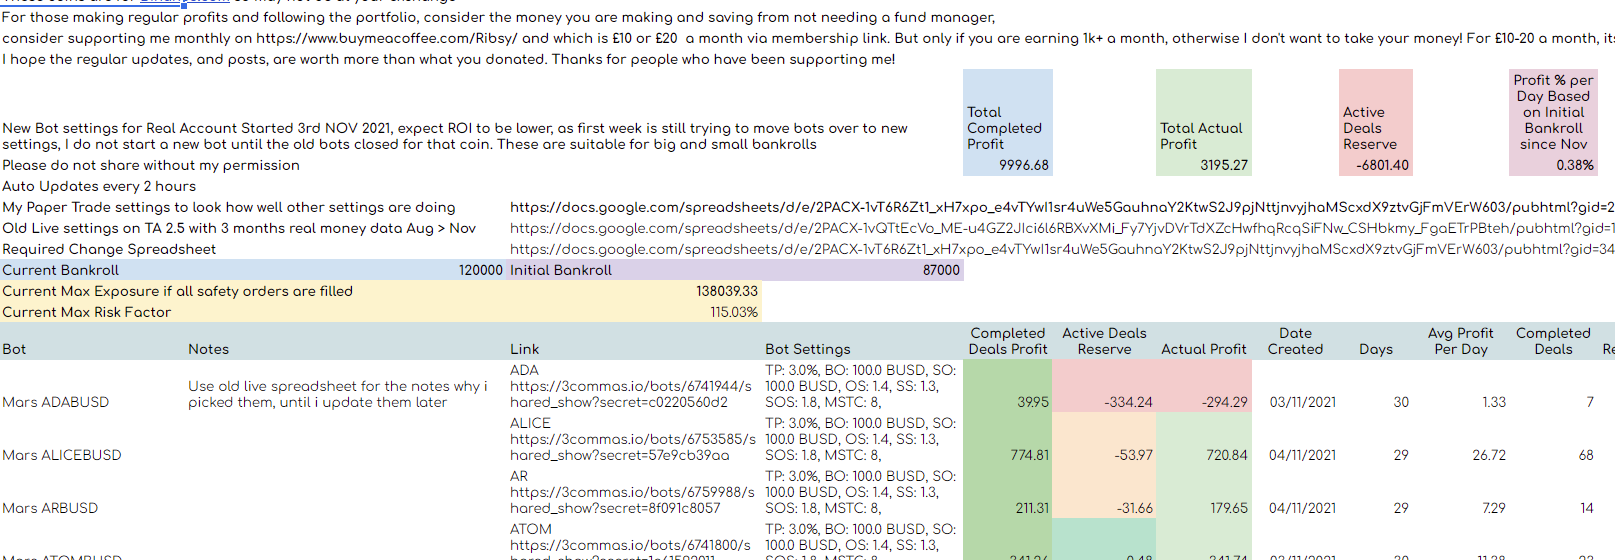This screenshot has width=1615, height=560.
Task: Click the max exposure value 138039.33
Action: [727, 291]
